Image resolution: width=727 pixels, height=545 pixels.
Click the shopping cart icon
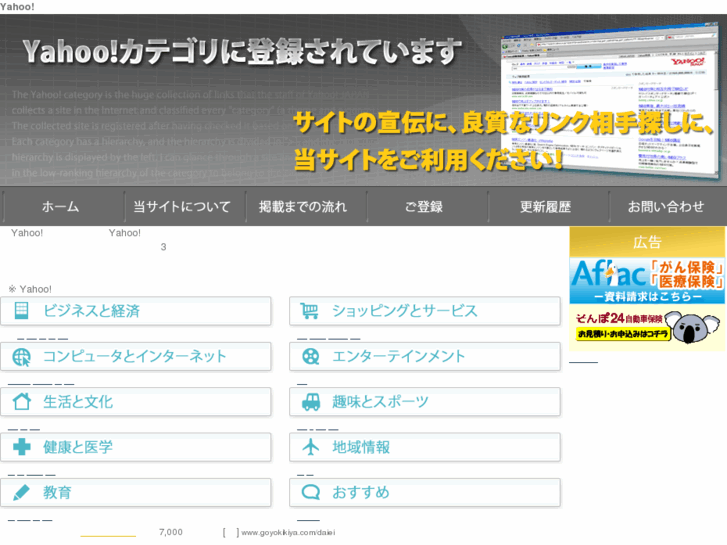point(309,310)
